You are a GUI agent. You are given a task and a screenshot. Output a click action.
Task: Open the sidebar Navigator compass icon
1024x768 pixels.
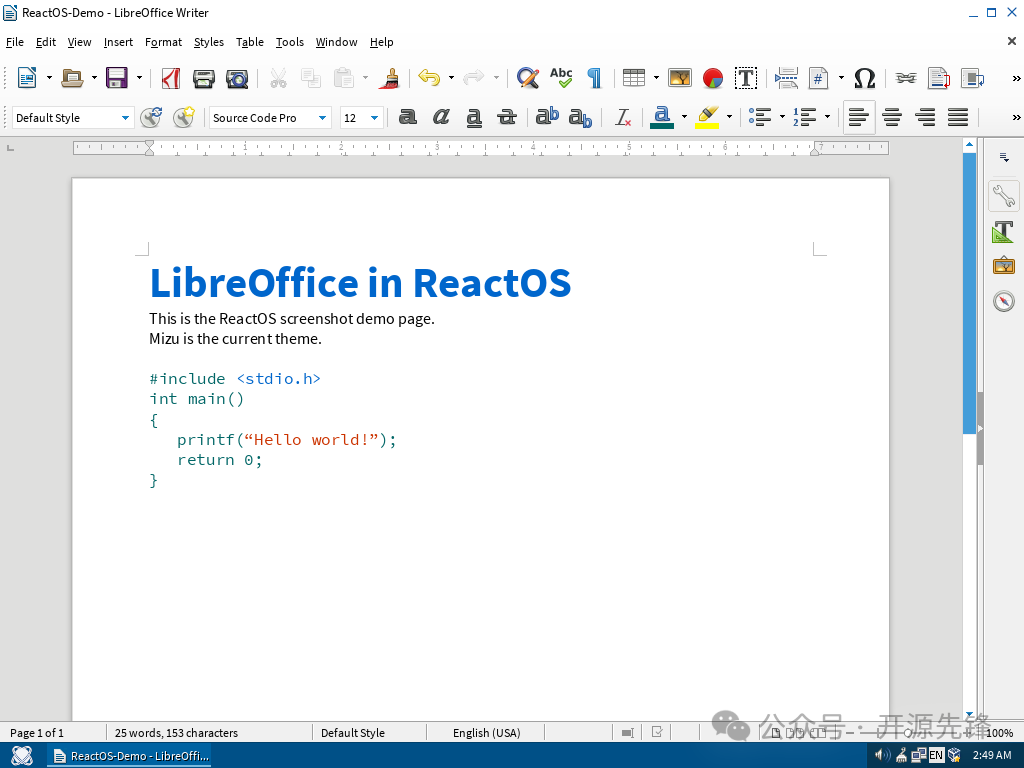pyautogui.click(x=1003, y=301)
